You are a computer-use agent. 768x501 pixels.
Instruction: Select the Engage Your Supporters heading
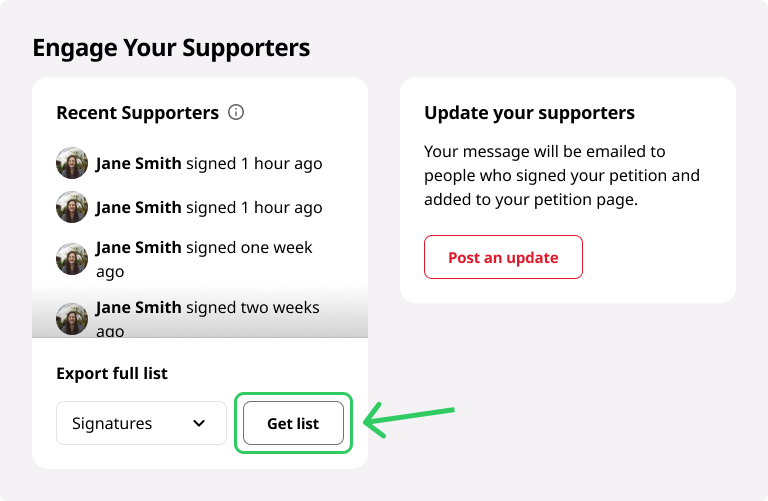(x=171, y=48)
